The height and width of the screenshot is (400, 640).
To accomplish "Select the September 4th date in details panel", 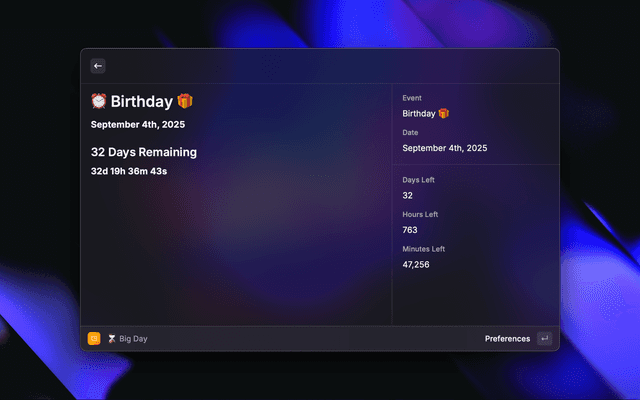I will point(444,148).
